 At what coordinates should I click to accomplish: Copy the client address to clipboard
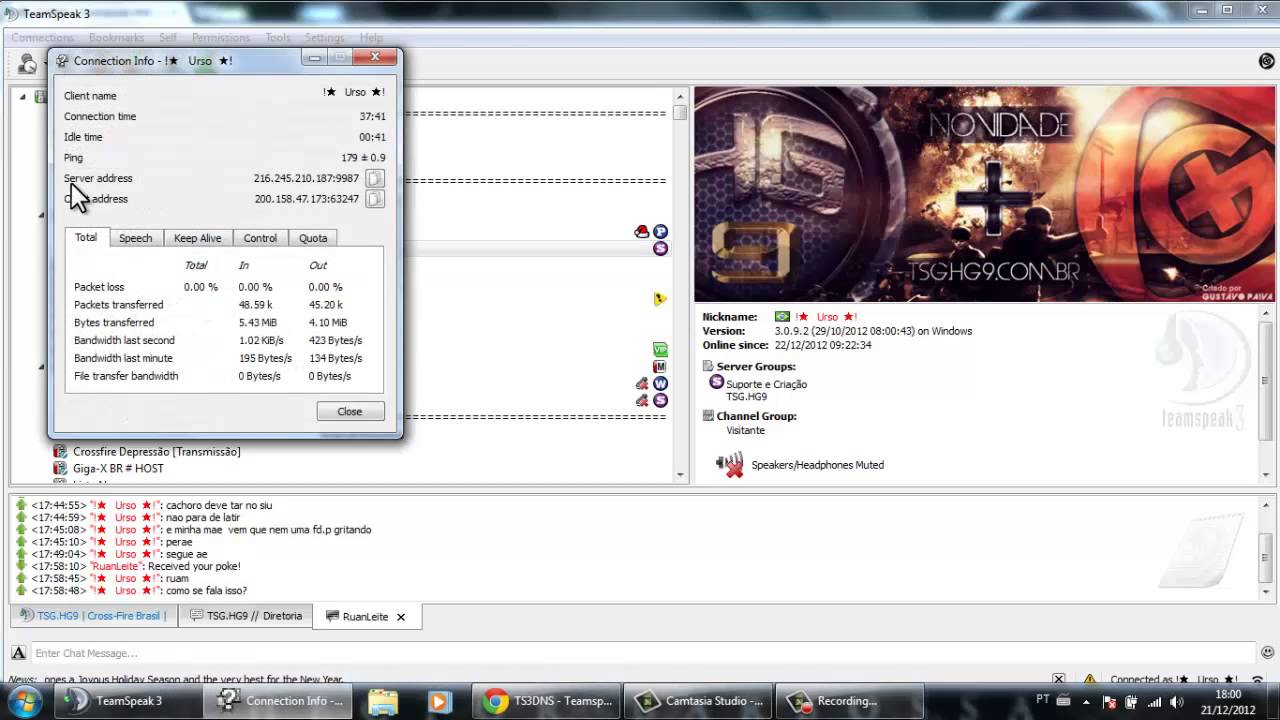pos(374,199)
